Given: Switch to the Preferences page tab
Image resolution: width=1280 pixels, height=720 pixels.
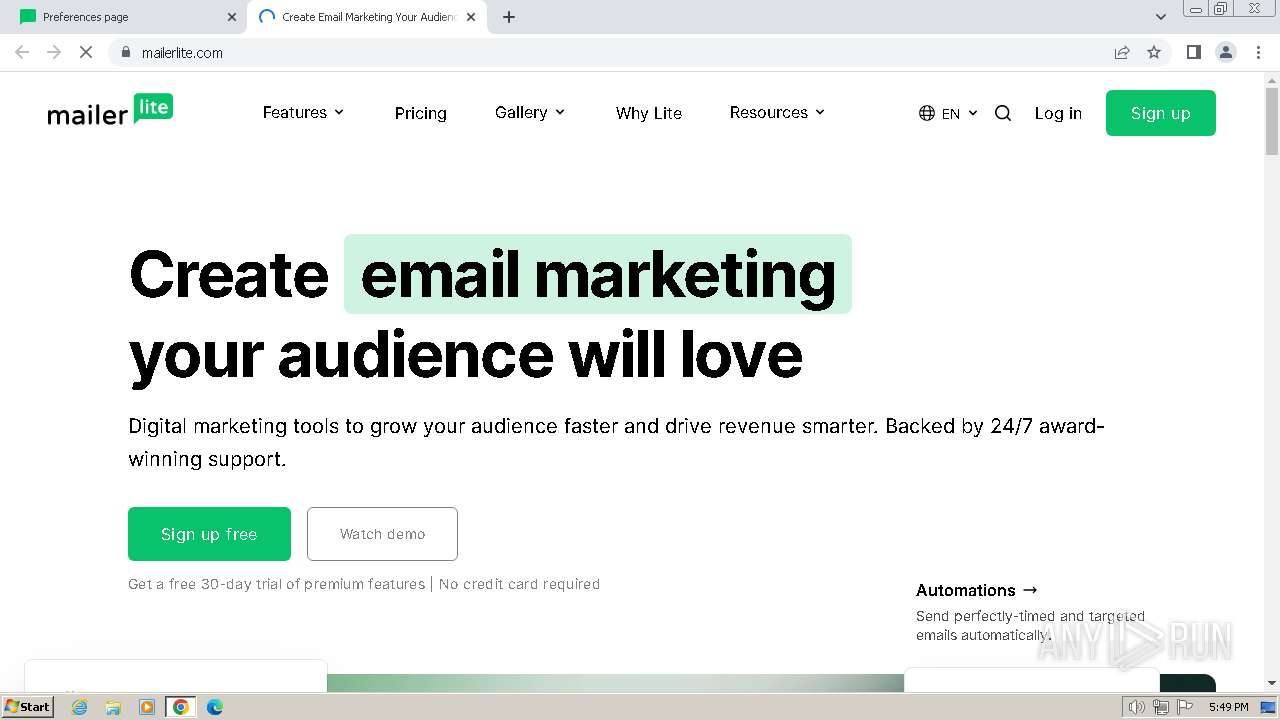Looking at the screenshot, I should 125,17.
